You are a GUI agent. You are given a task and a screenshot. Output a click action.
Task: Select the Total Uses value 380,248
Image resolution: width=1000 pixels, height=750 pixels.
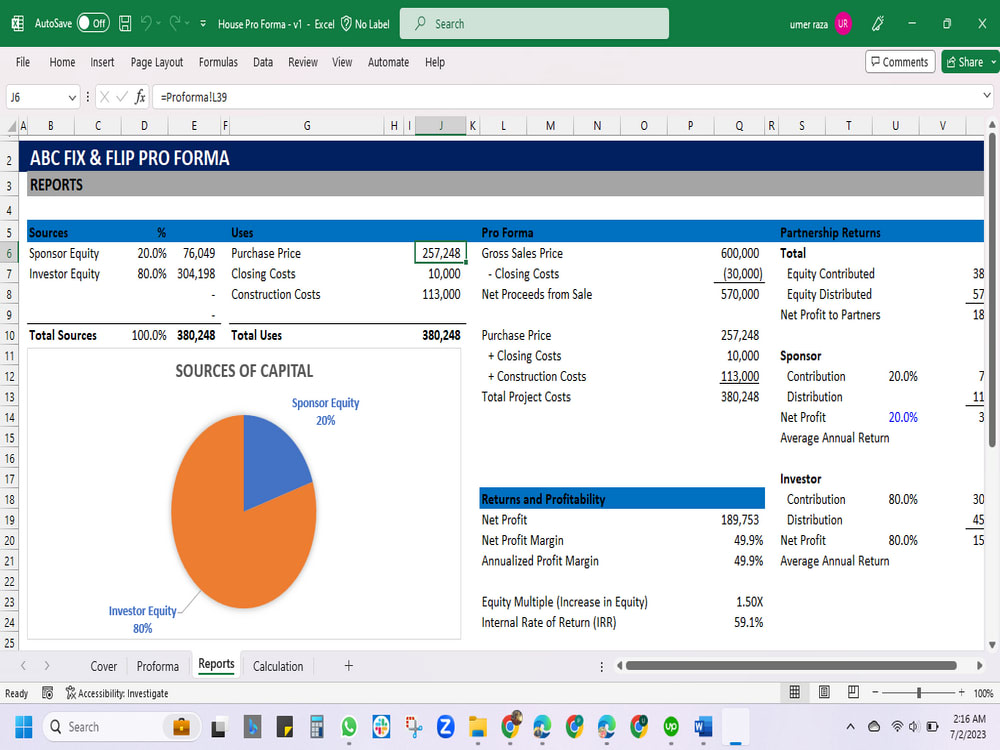coord(441,335)
